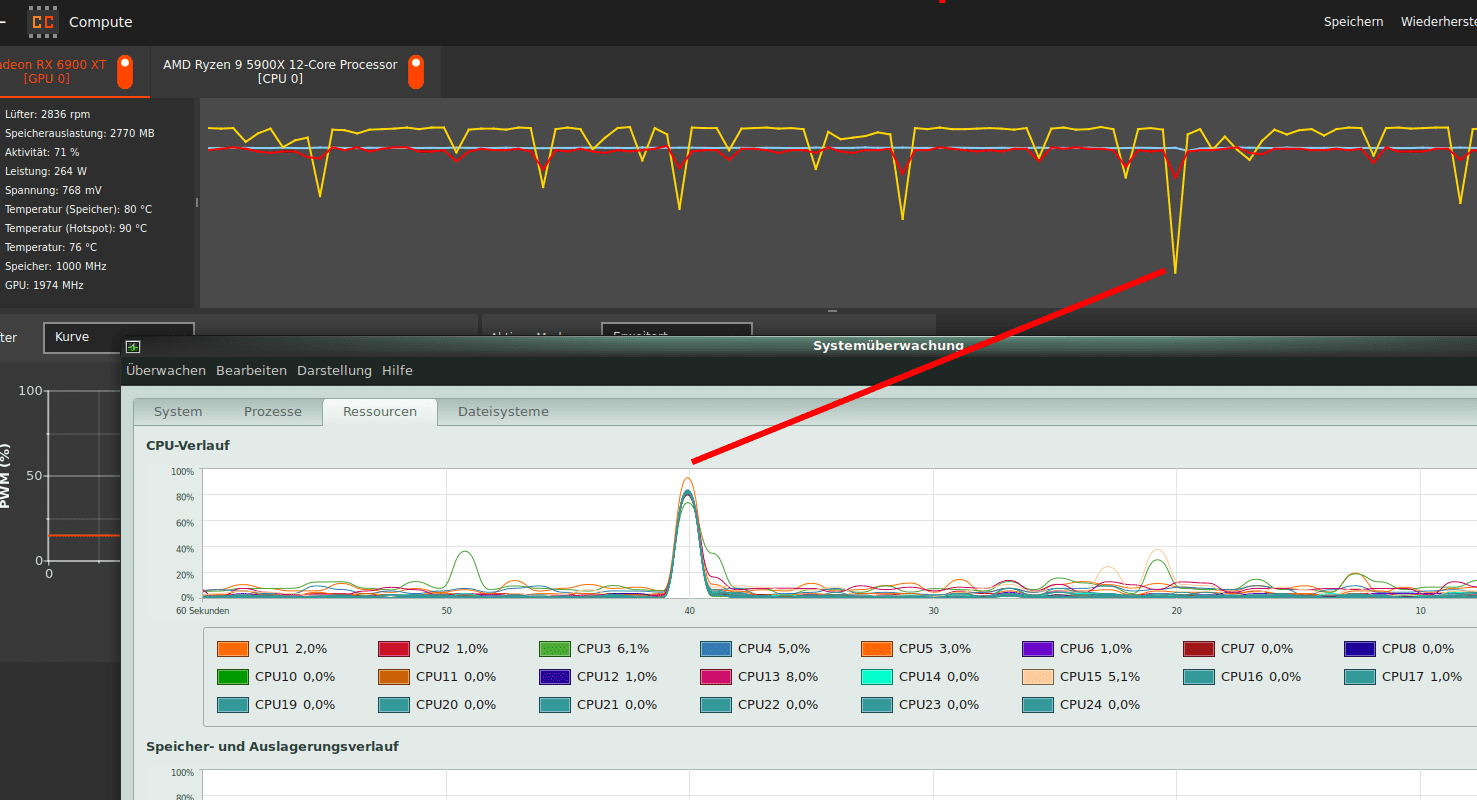
Task: Click the Temperatur (Hotspot): 90 °C reading
Action: [x=76, y=228]
